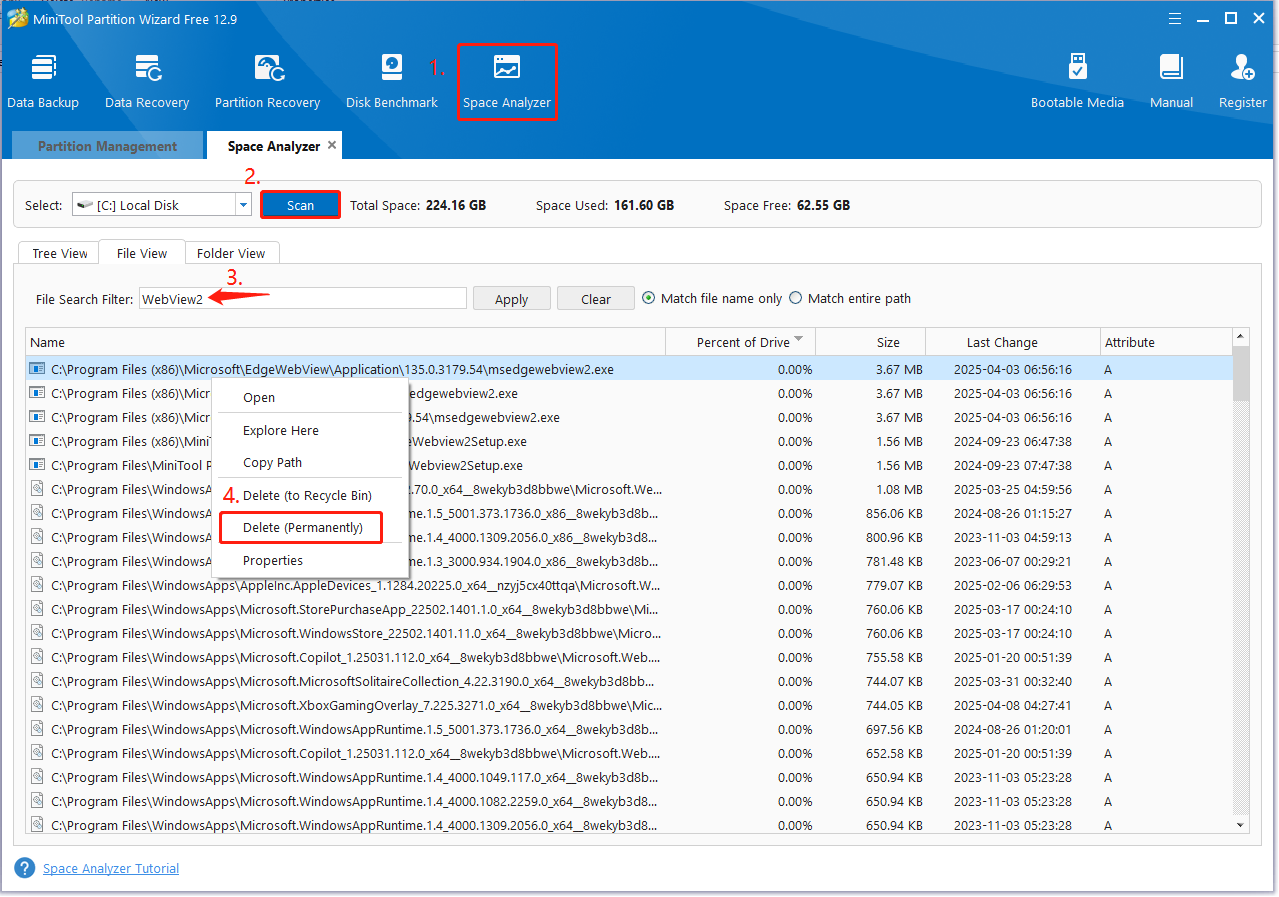The width and height of the screenshot is (1279, 897).
Task: Open the Data Backup tool
Action: [x=43, y=81]
